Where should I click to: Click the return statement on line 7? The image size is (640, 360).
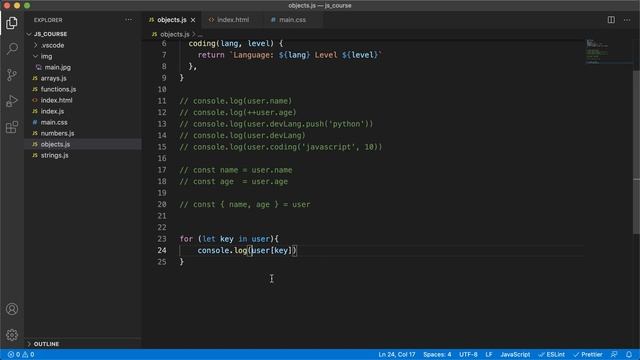coord(289,55)
